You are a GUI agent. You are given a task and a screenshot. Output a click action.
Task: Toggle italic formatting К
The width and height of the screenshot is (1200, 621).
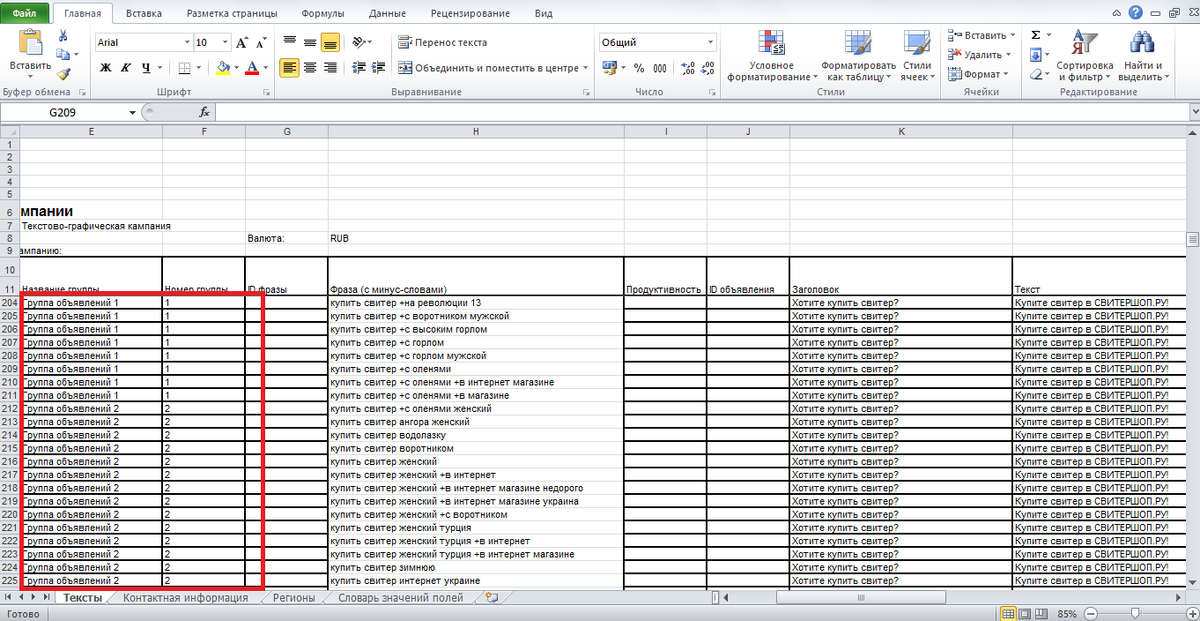(x=126, y=68)
